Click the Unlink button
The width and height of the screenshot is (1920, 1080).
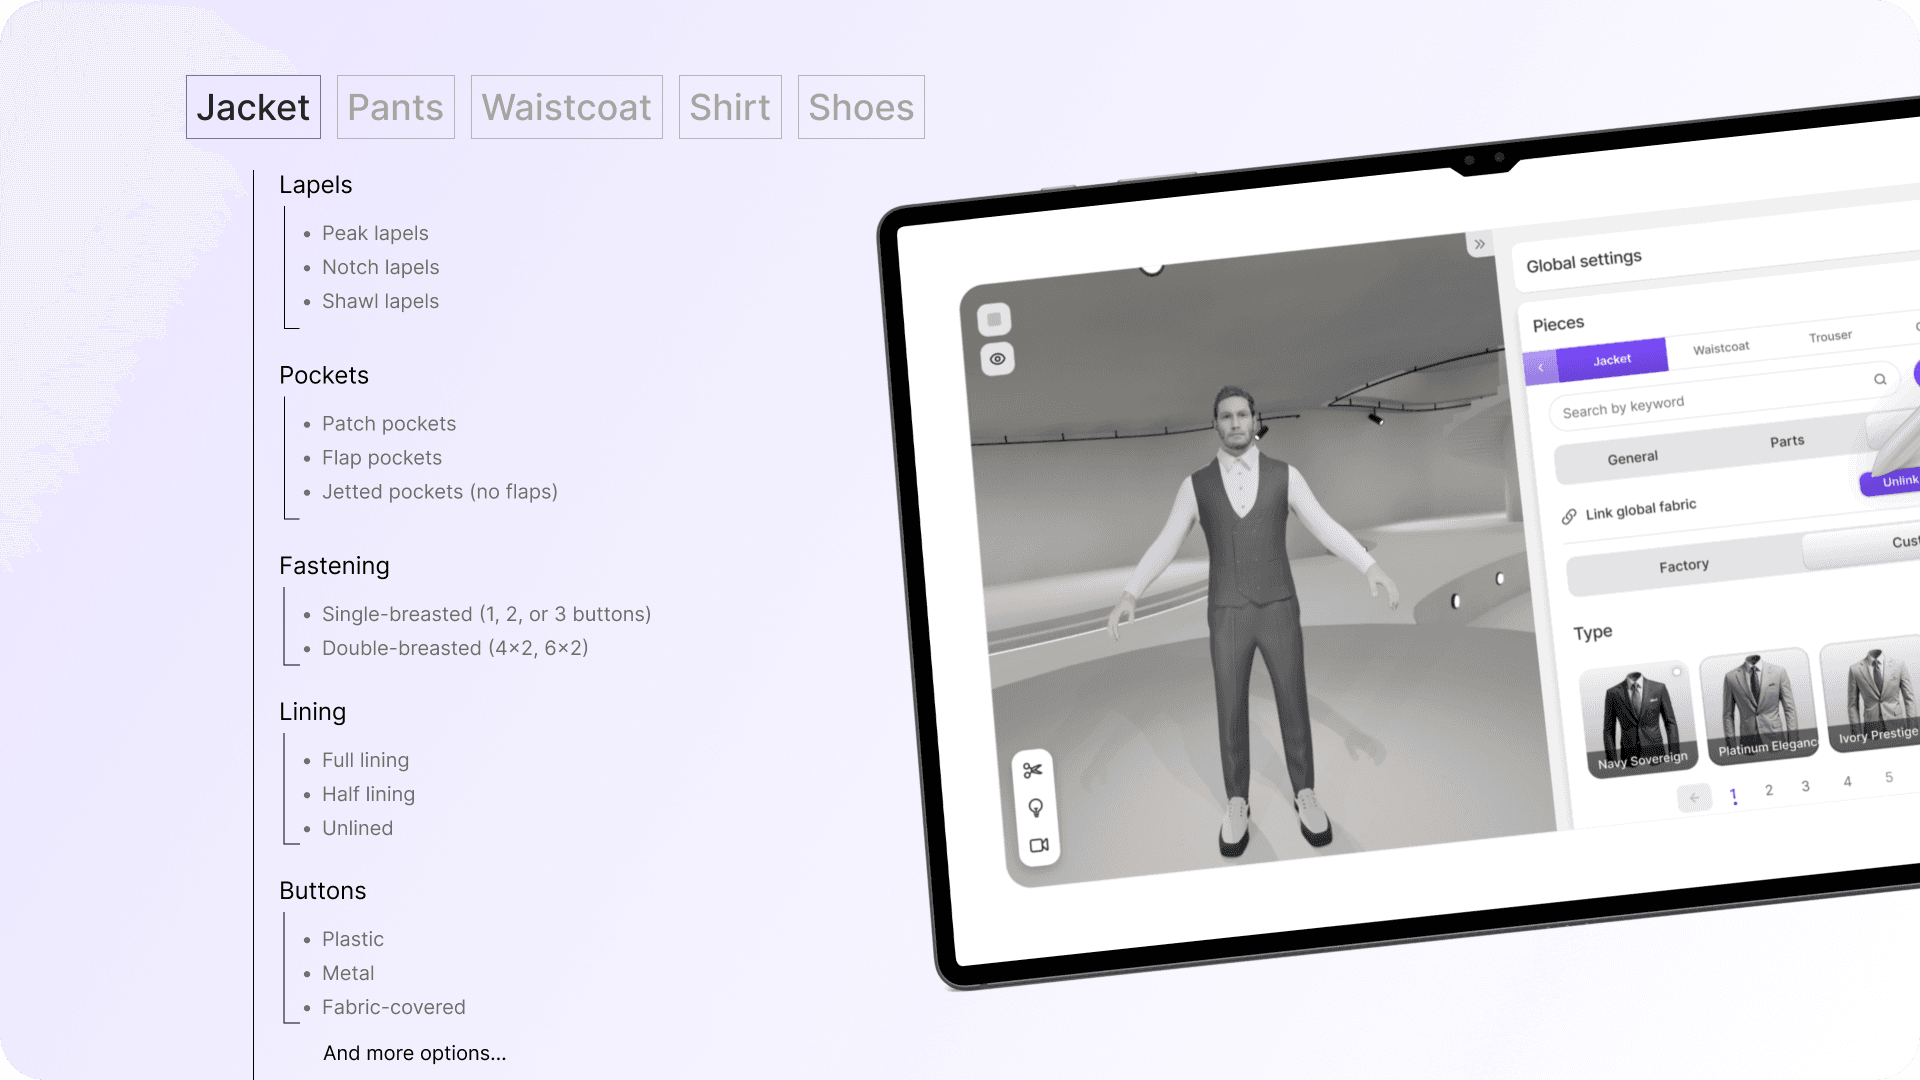[x=1897, y=481]
